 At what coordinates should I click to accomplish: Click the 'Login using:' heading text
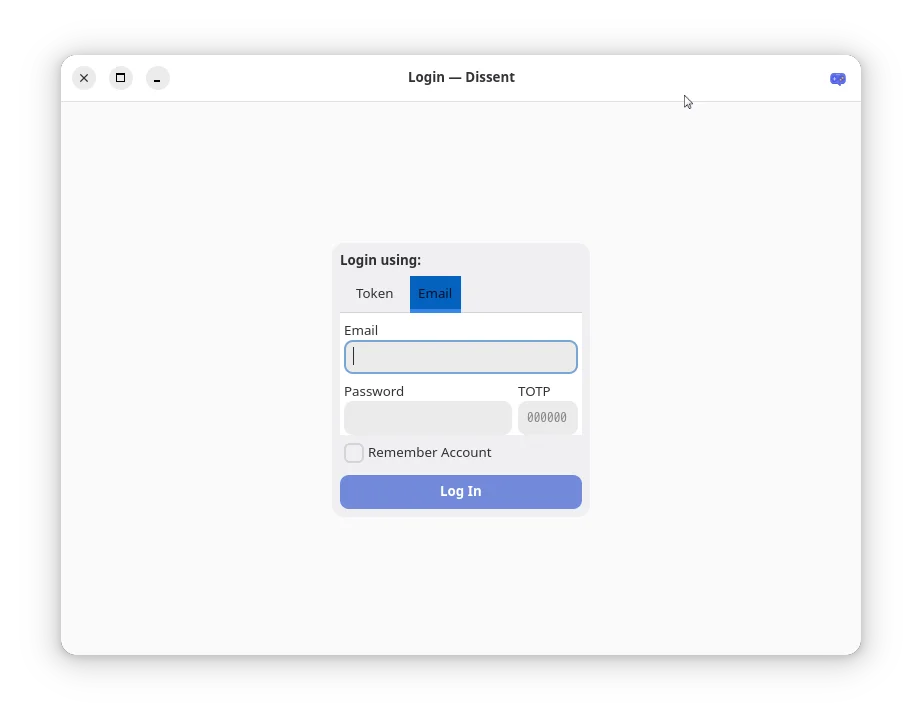click(x=380, y=260)
